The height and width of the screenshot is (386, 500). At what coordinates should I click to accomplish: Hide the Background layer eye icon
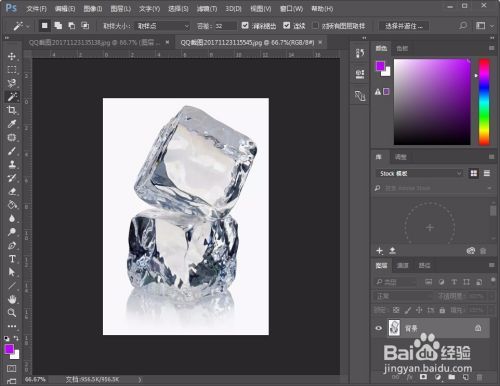(379, 328)
